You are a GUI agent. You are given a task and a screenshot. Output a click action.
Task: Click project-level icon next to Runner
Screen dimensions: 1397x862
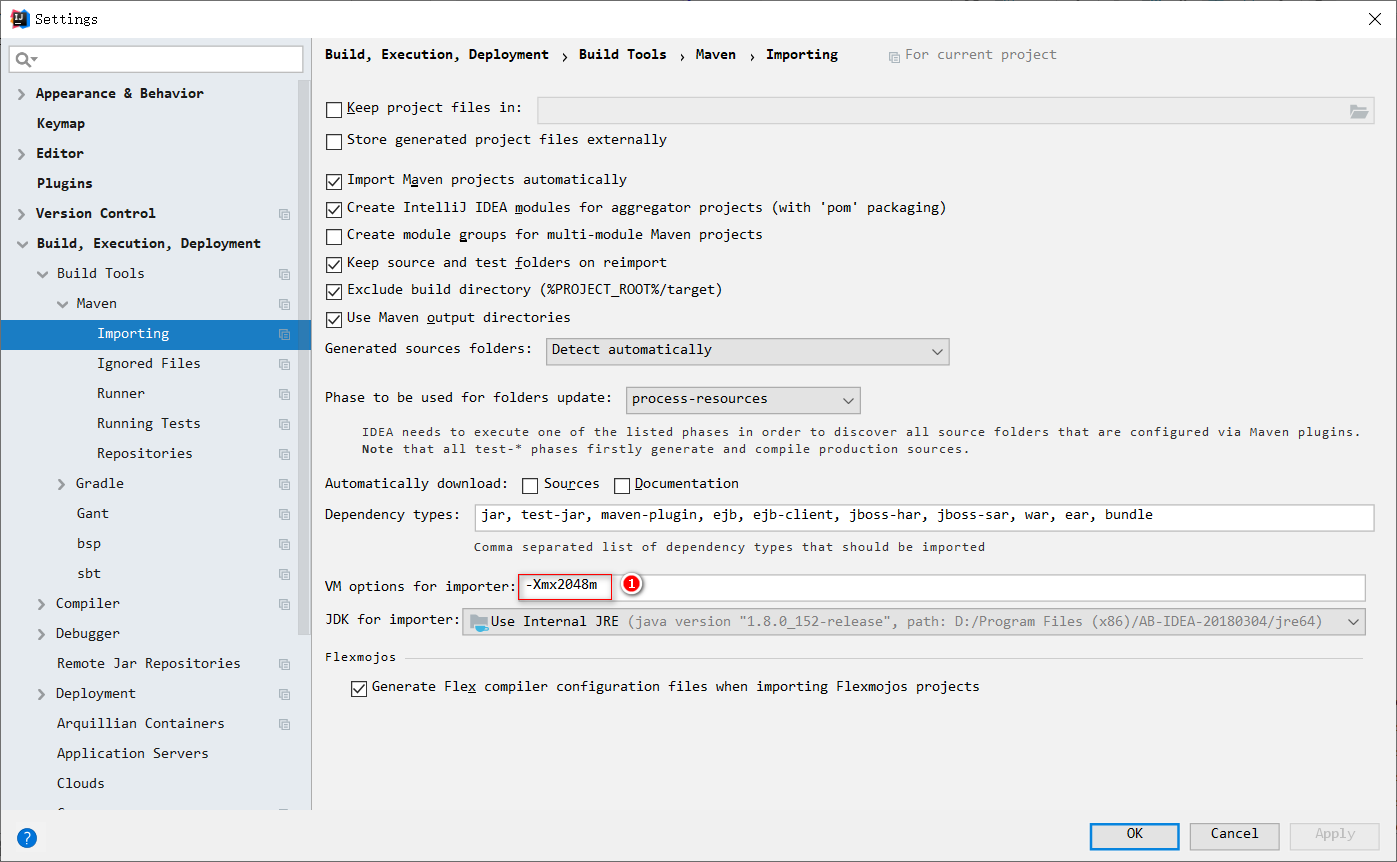pyautogui.click(x=285, y=394)
